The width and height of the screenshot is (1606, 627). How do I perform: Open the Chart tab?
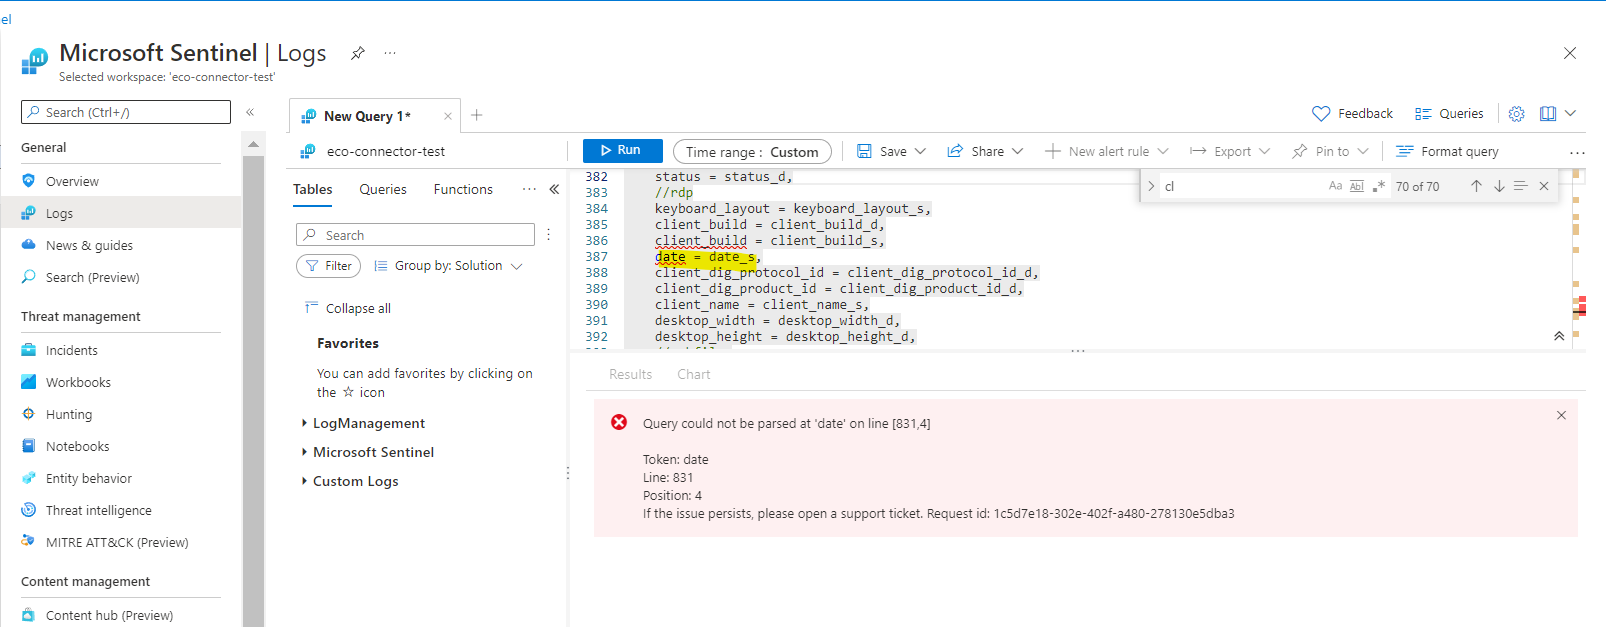693,374
